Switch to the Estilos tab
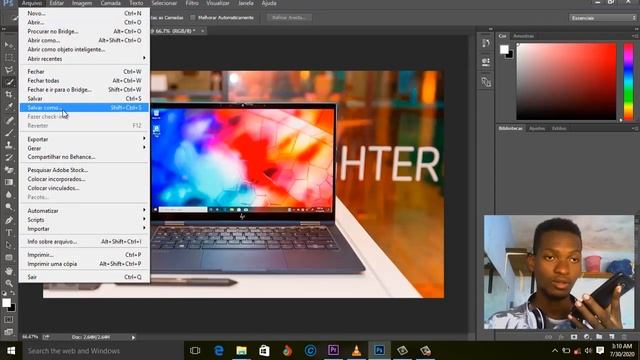 click(x=559, y=128)
